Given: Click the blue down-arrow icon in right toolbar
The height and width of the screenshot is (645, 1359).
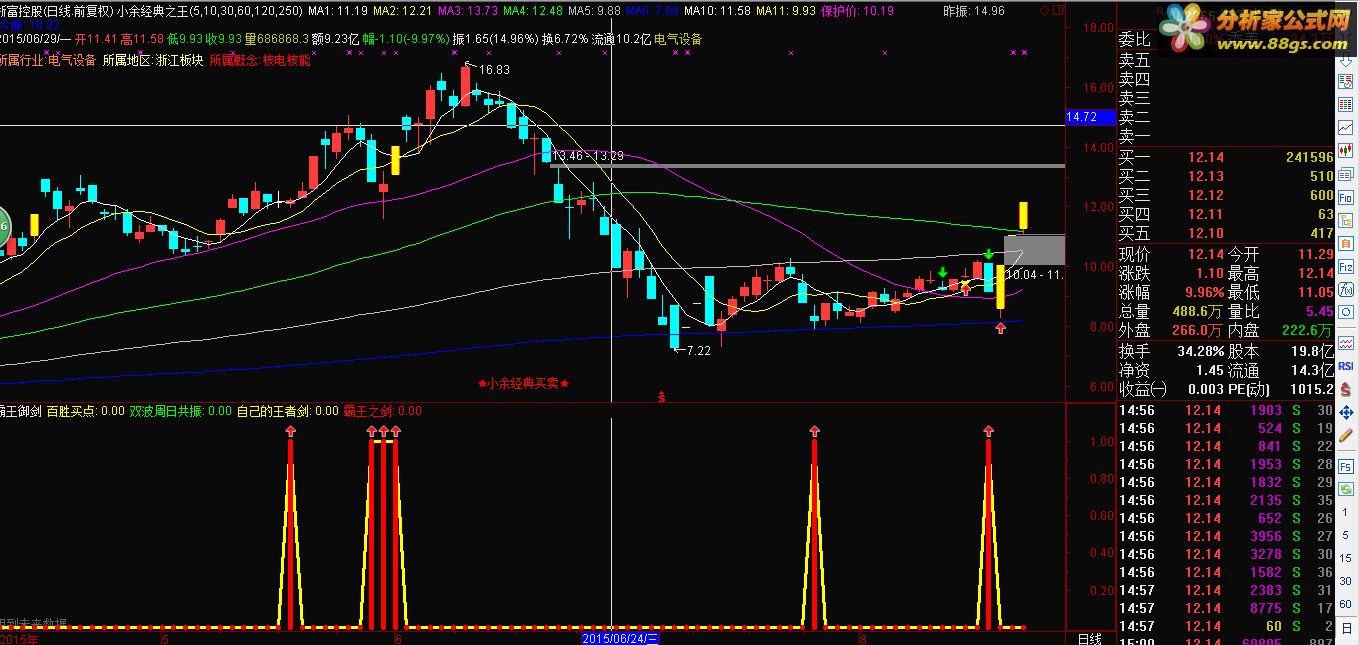Looking at the screenshot, I should [x=1345, y=62].
